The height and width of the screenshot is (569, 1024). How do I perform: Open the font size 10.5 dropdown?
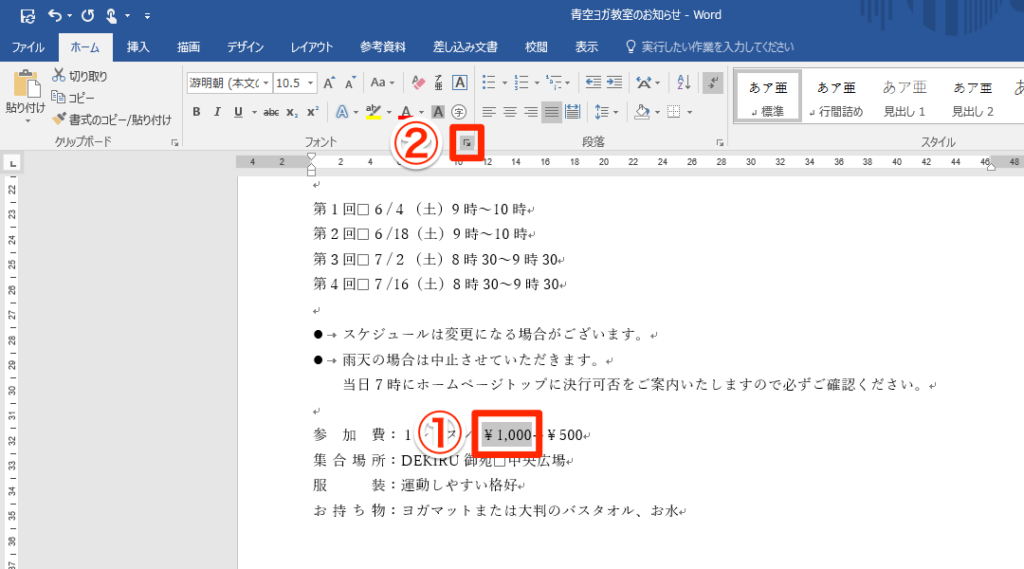coord(295,83)
